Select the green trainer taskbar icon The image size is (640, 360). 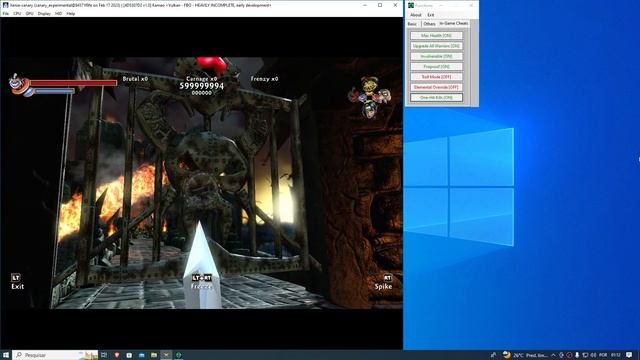(178, 355)
